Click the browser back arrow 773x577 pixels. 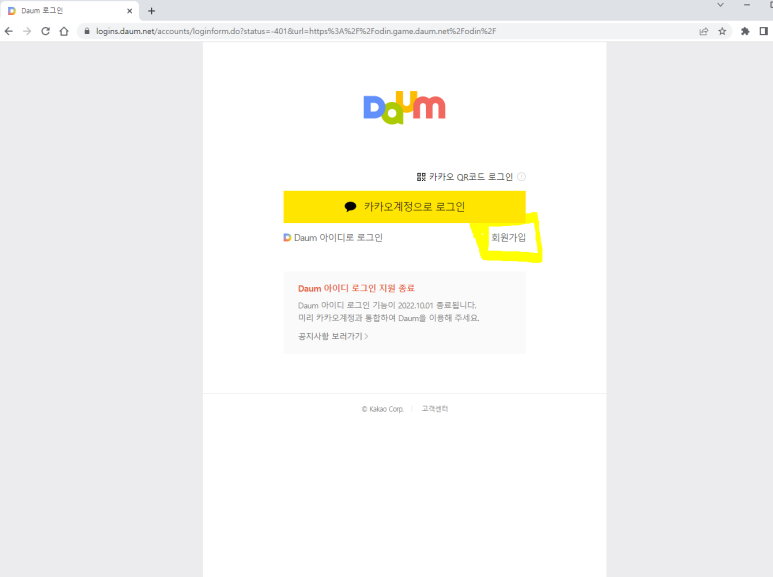pos(9,31)
